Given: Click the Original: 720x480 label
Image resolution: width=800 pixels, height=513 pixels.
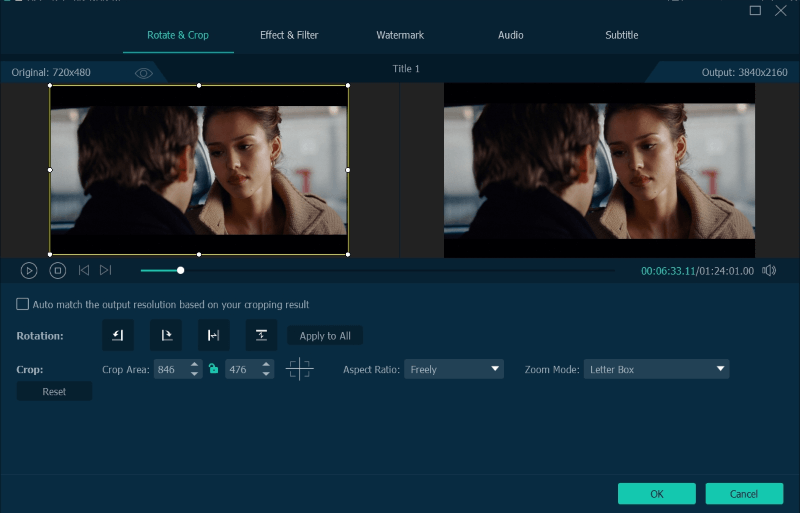Looking at the screenshot, I should [x=51, y=72].
